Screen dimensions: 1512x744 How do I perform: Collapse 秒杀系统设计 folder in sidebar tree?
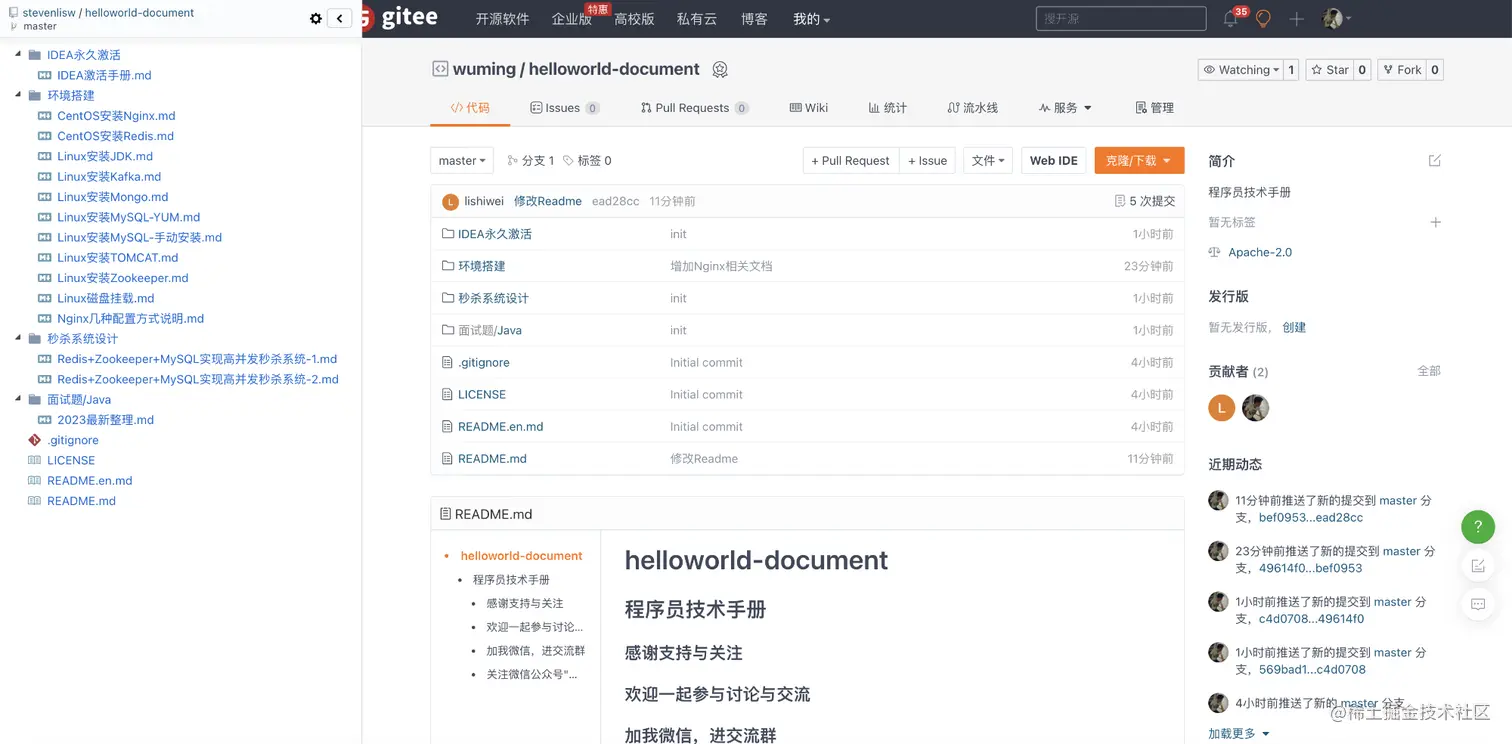coord(19,338)
